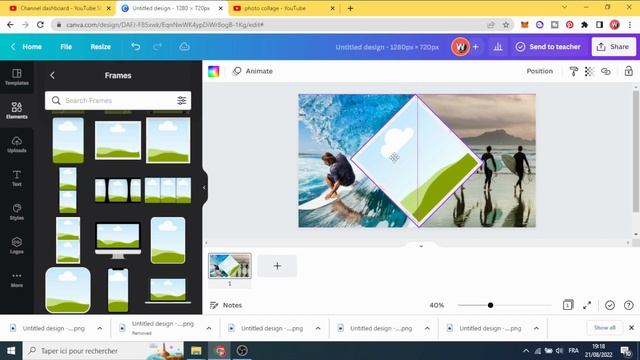Select the diamond frame on the canvas
The height and width of the screenshot is (360, 640).
click(x=416, y=161)
